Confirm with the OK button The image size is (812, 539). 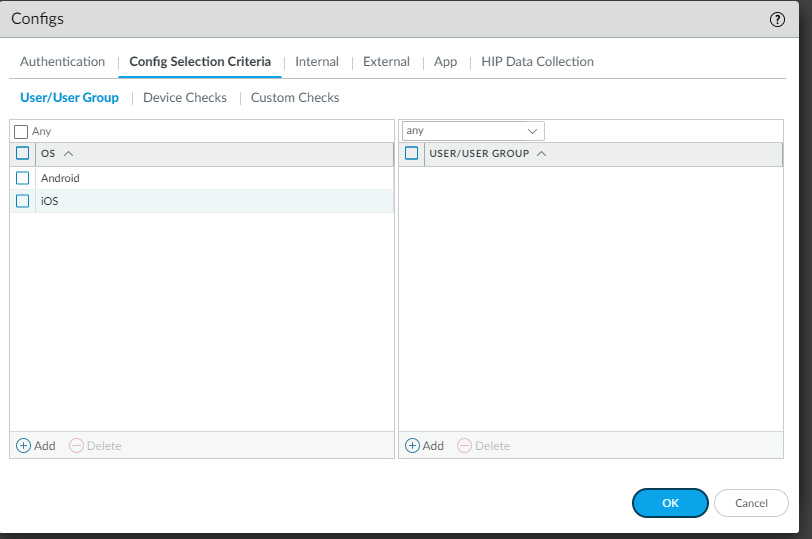[x=670, y=503]
